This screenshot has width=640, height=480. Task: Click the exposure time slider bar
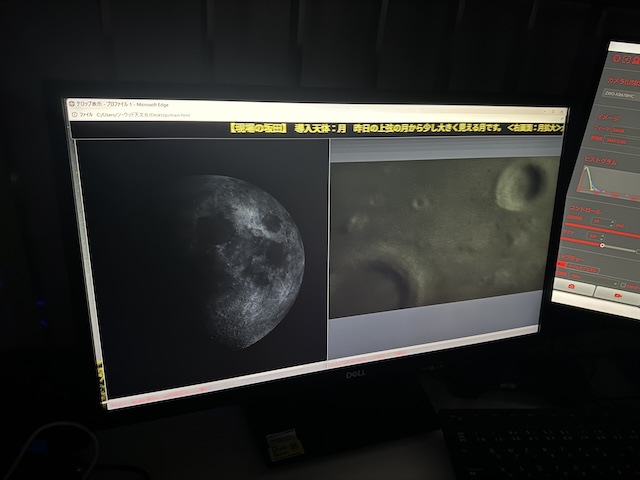(x=601, y=229)
